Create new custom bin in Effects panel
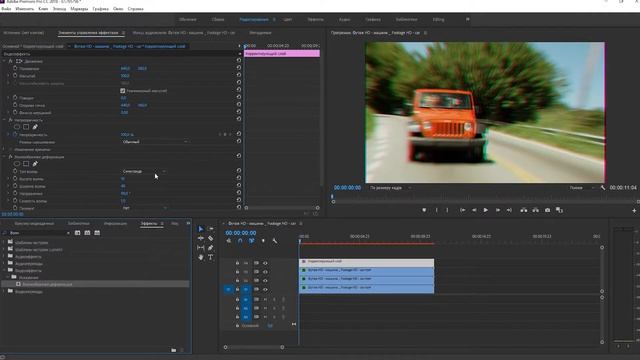Screen dimensions: 640x360 click(x=174, y=350)
